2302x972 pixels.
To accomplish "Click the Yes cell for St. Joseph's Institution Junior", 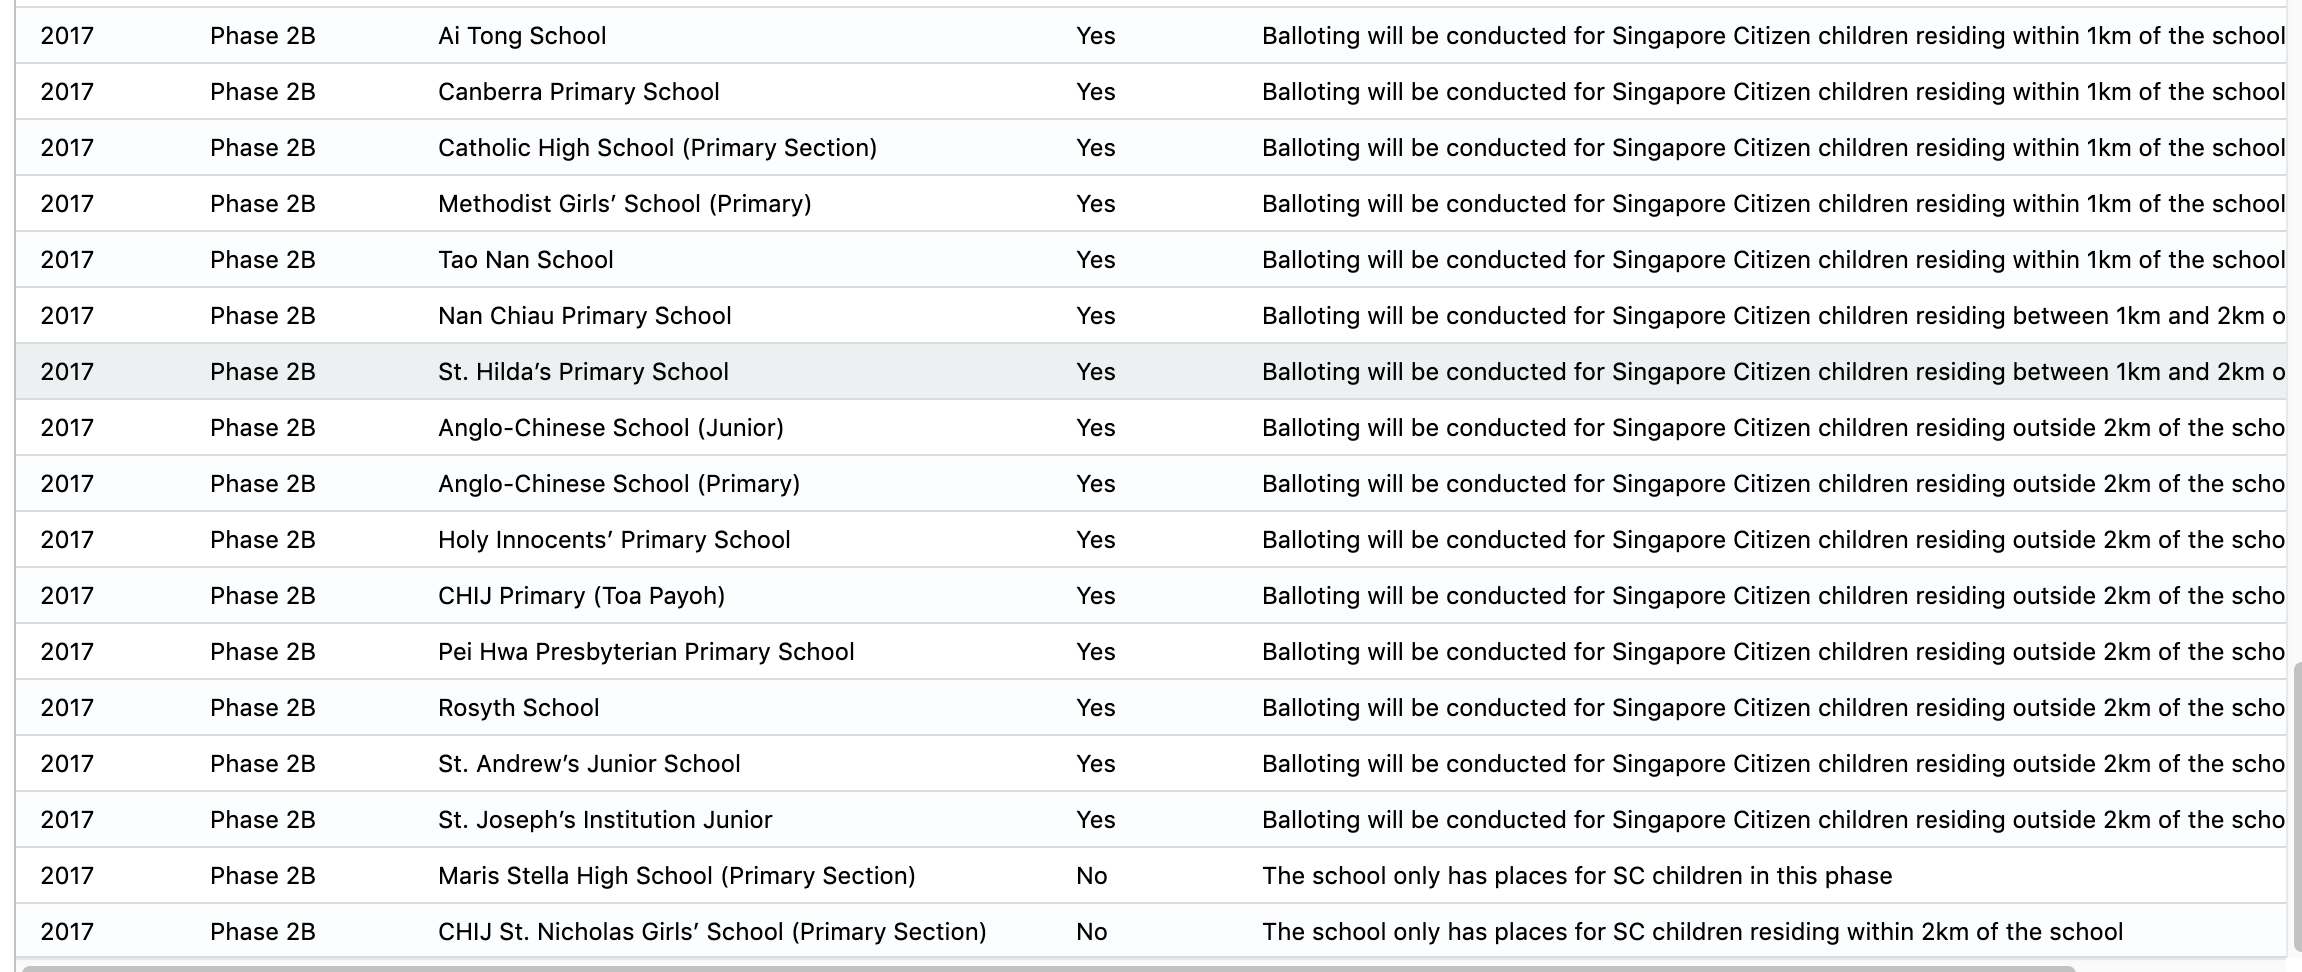I will 1095,820.
